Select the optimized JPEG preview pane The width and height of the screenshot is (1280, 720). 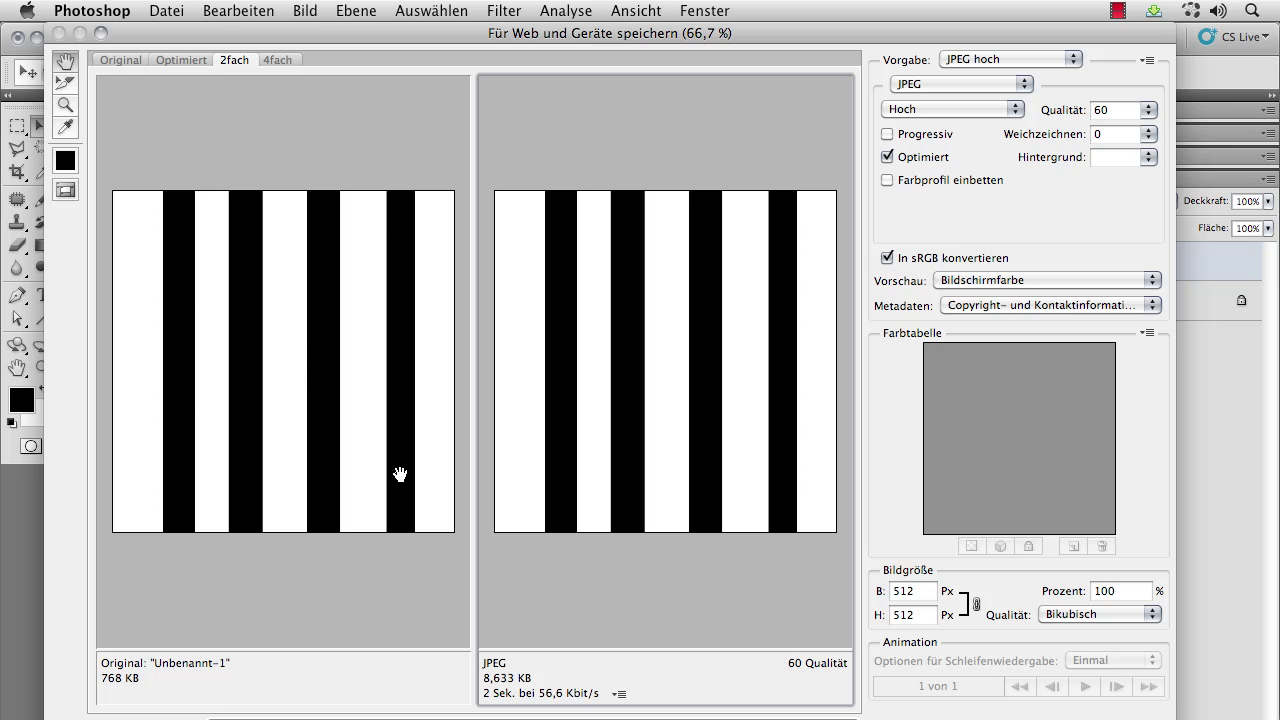point(665,361)
